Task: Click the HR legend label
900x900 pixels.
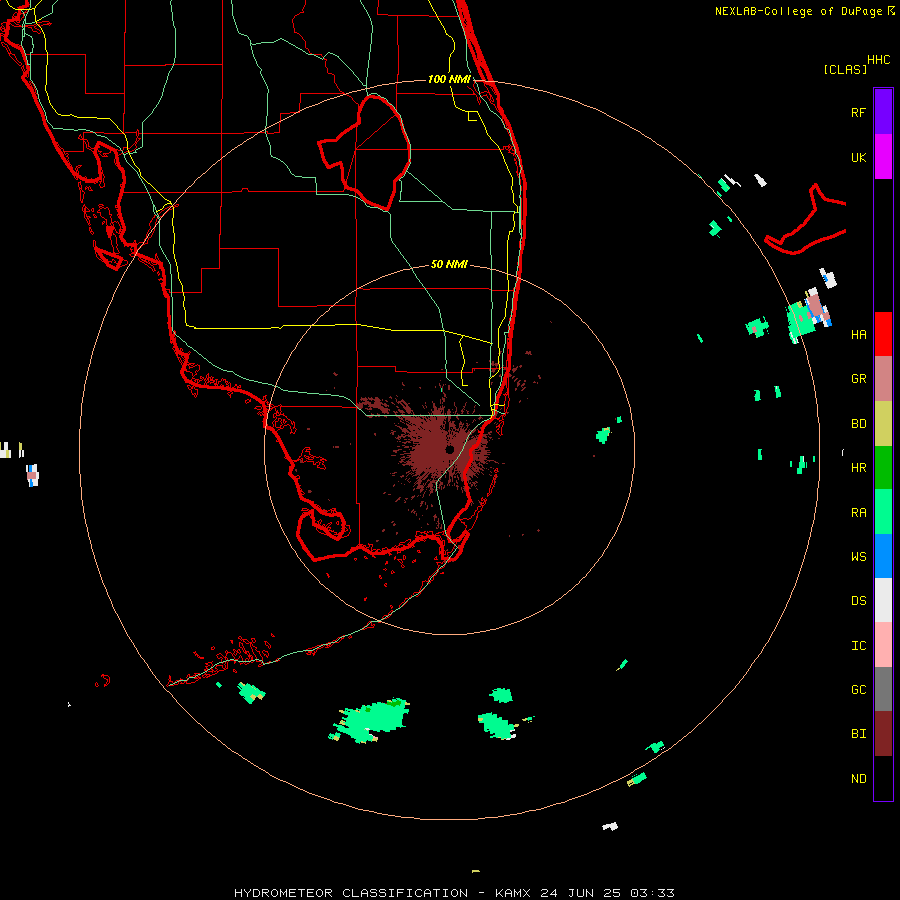Action: pos(858,468)
